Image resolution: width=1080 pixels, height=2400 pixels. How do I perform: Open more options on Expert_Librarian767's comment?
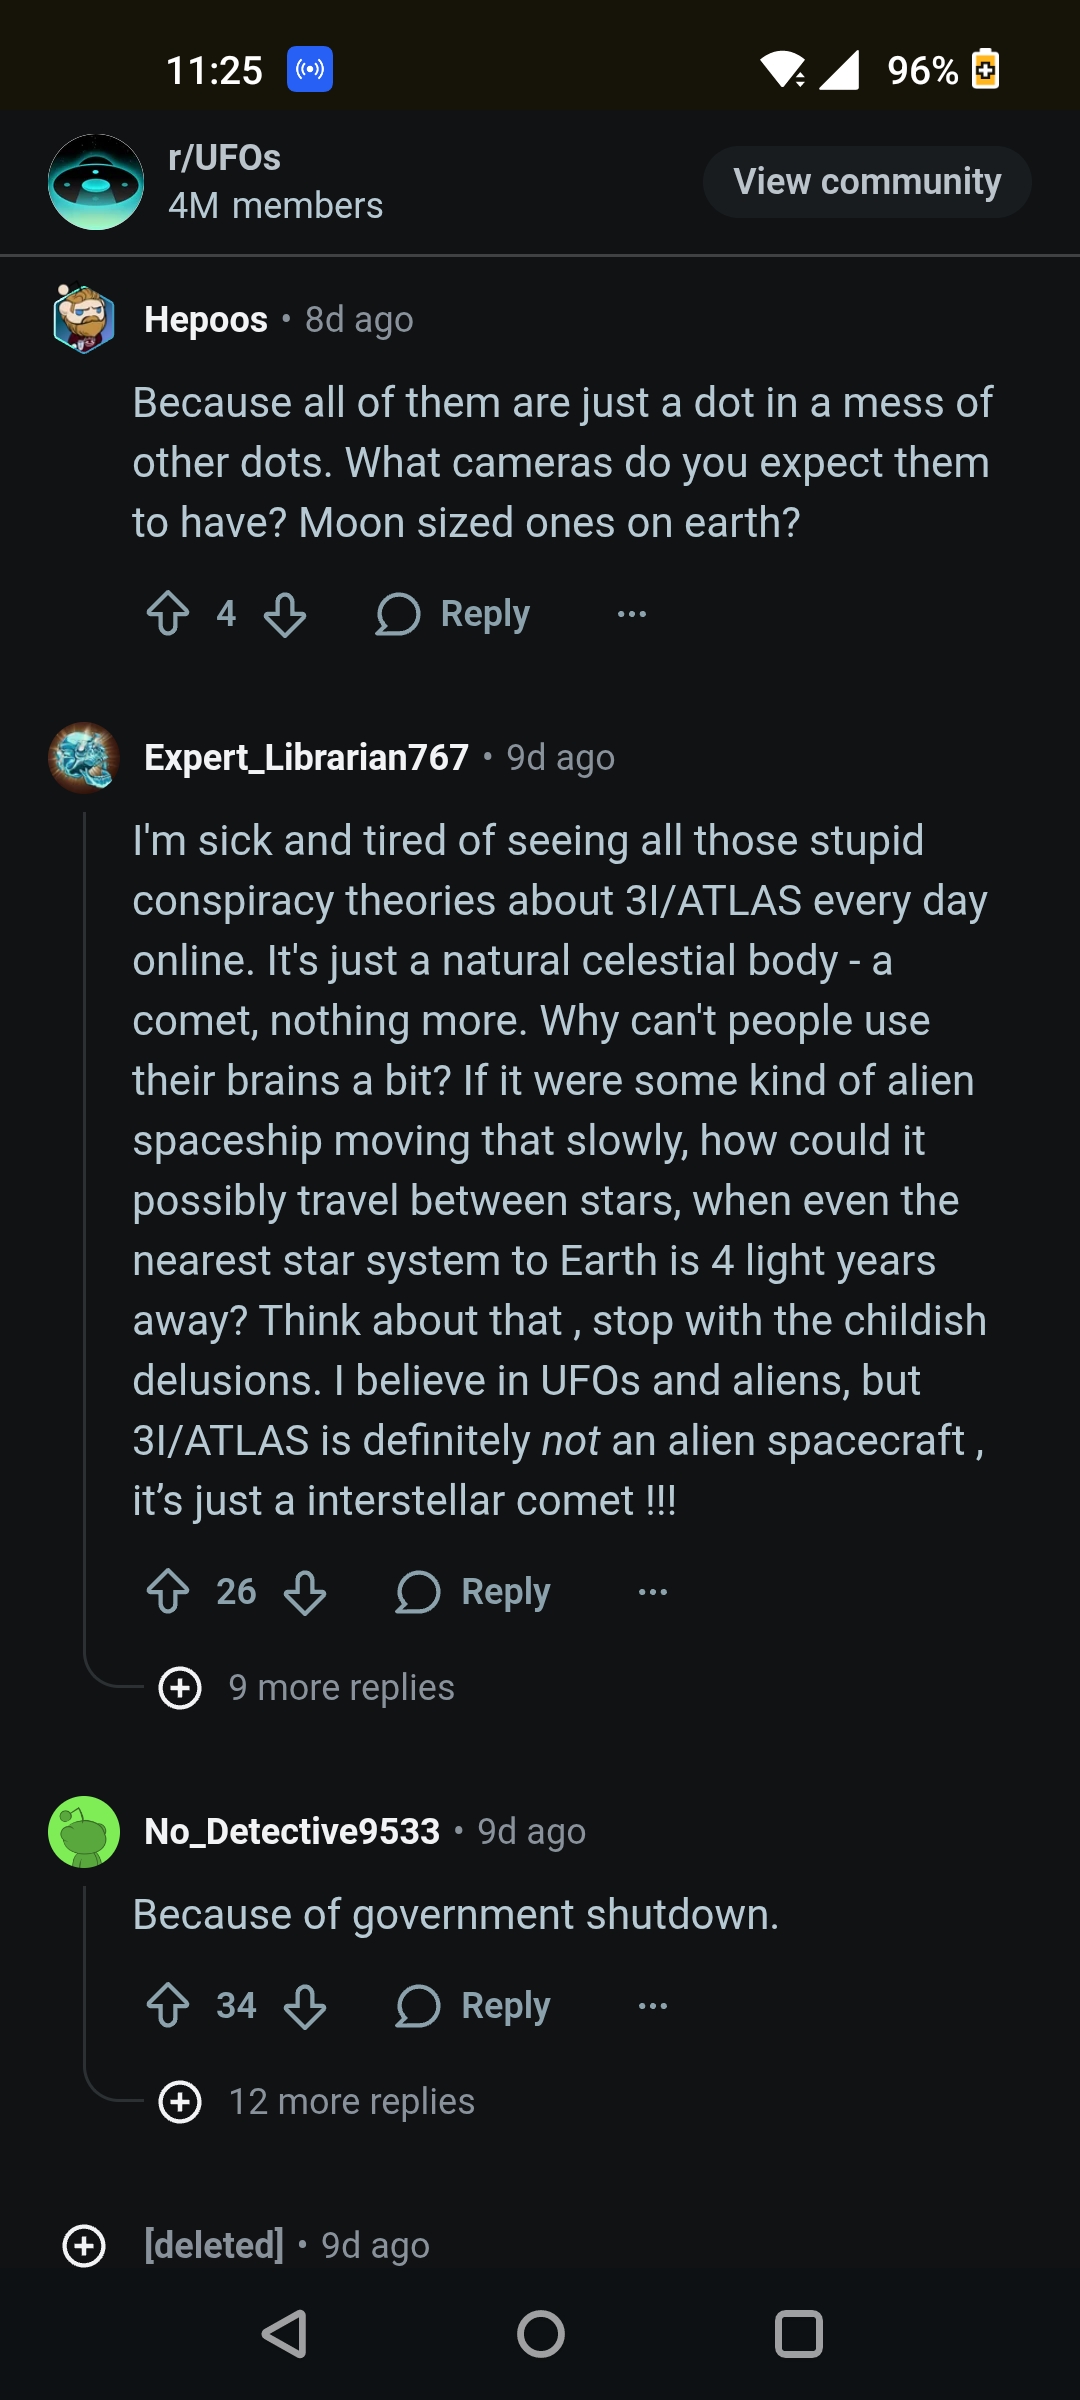click(653, 1592)
